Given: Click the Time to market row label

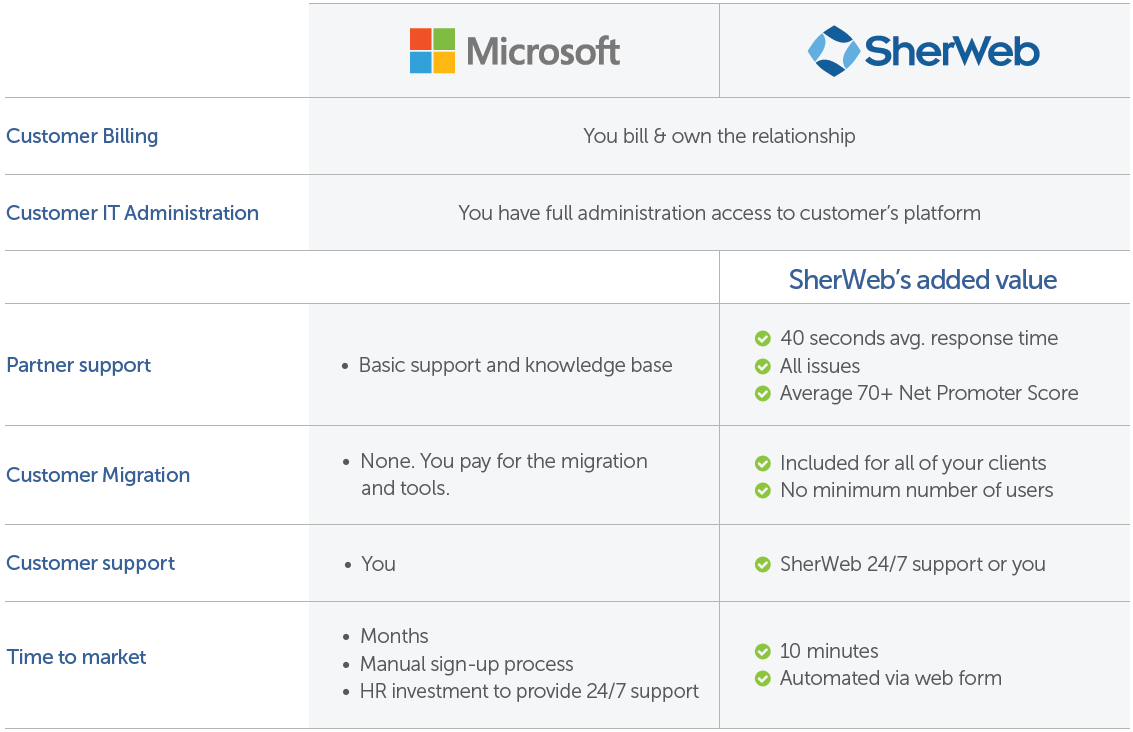Looking at the screenshot, I should (x=76, y=657).
